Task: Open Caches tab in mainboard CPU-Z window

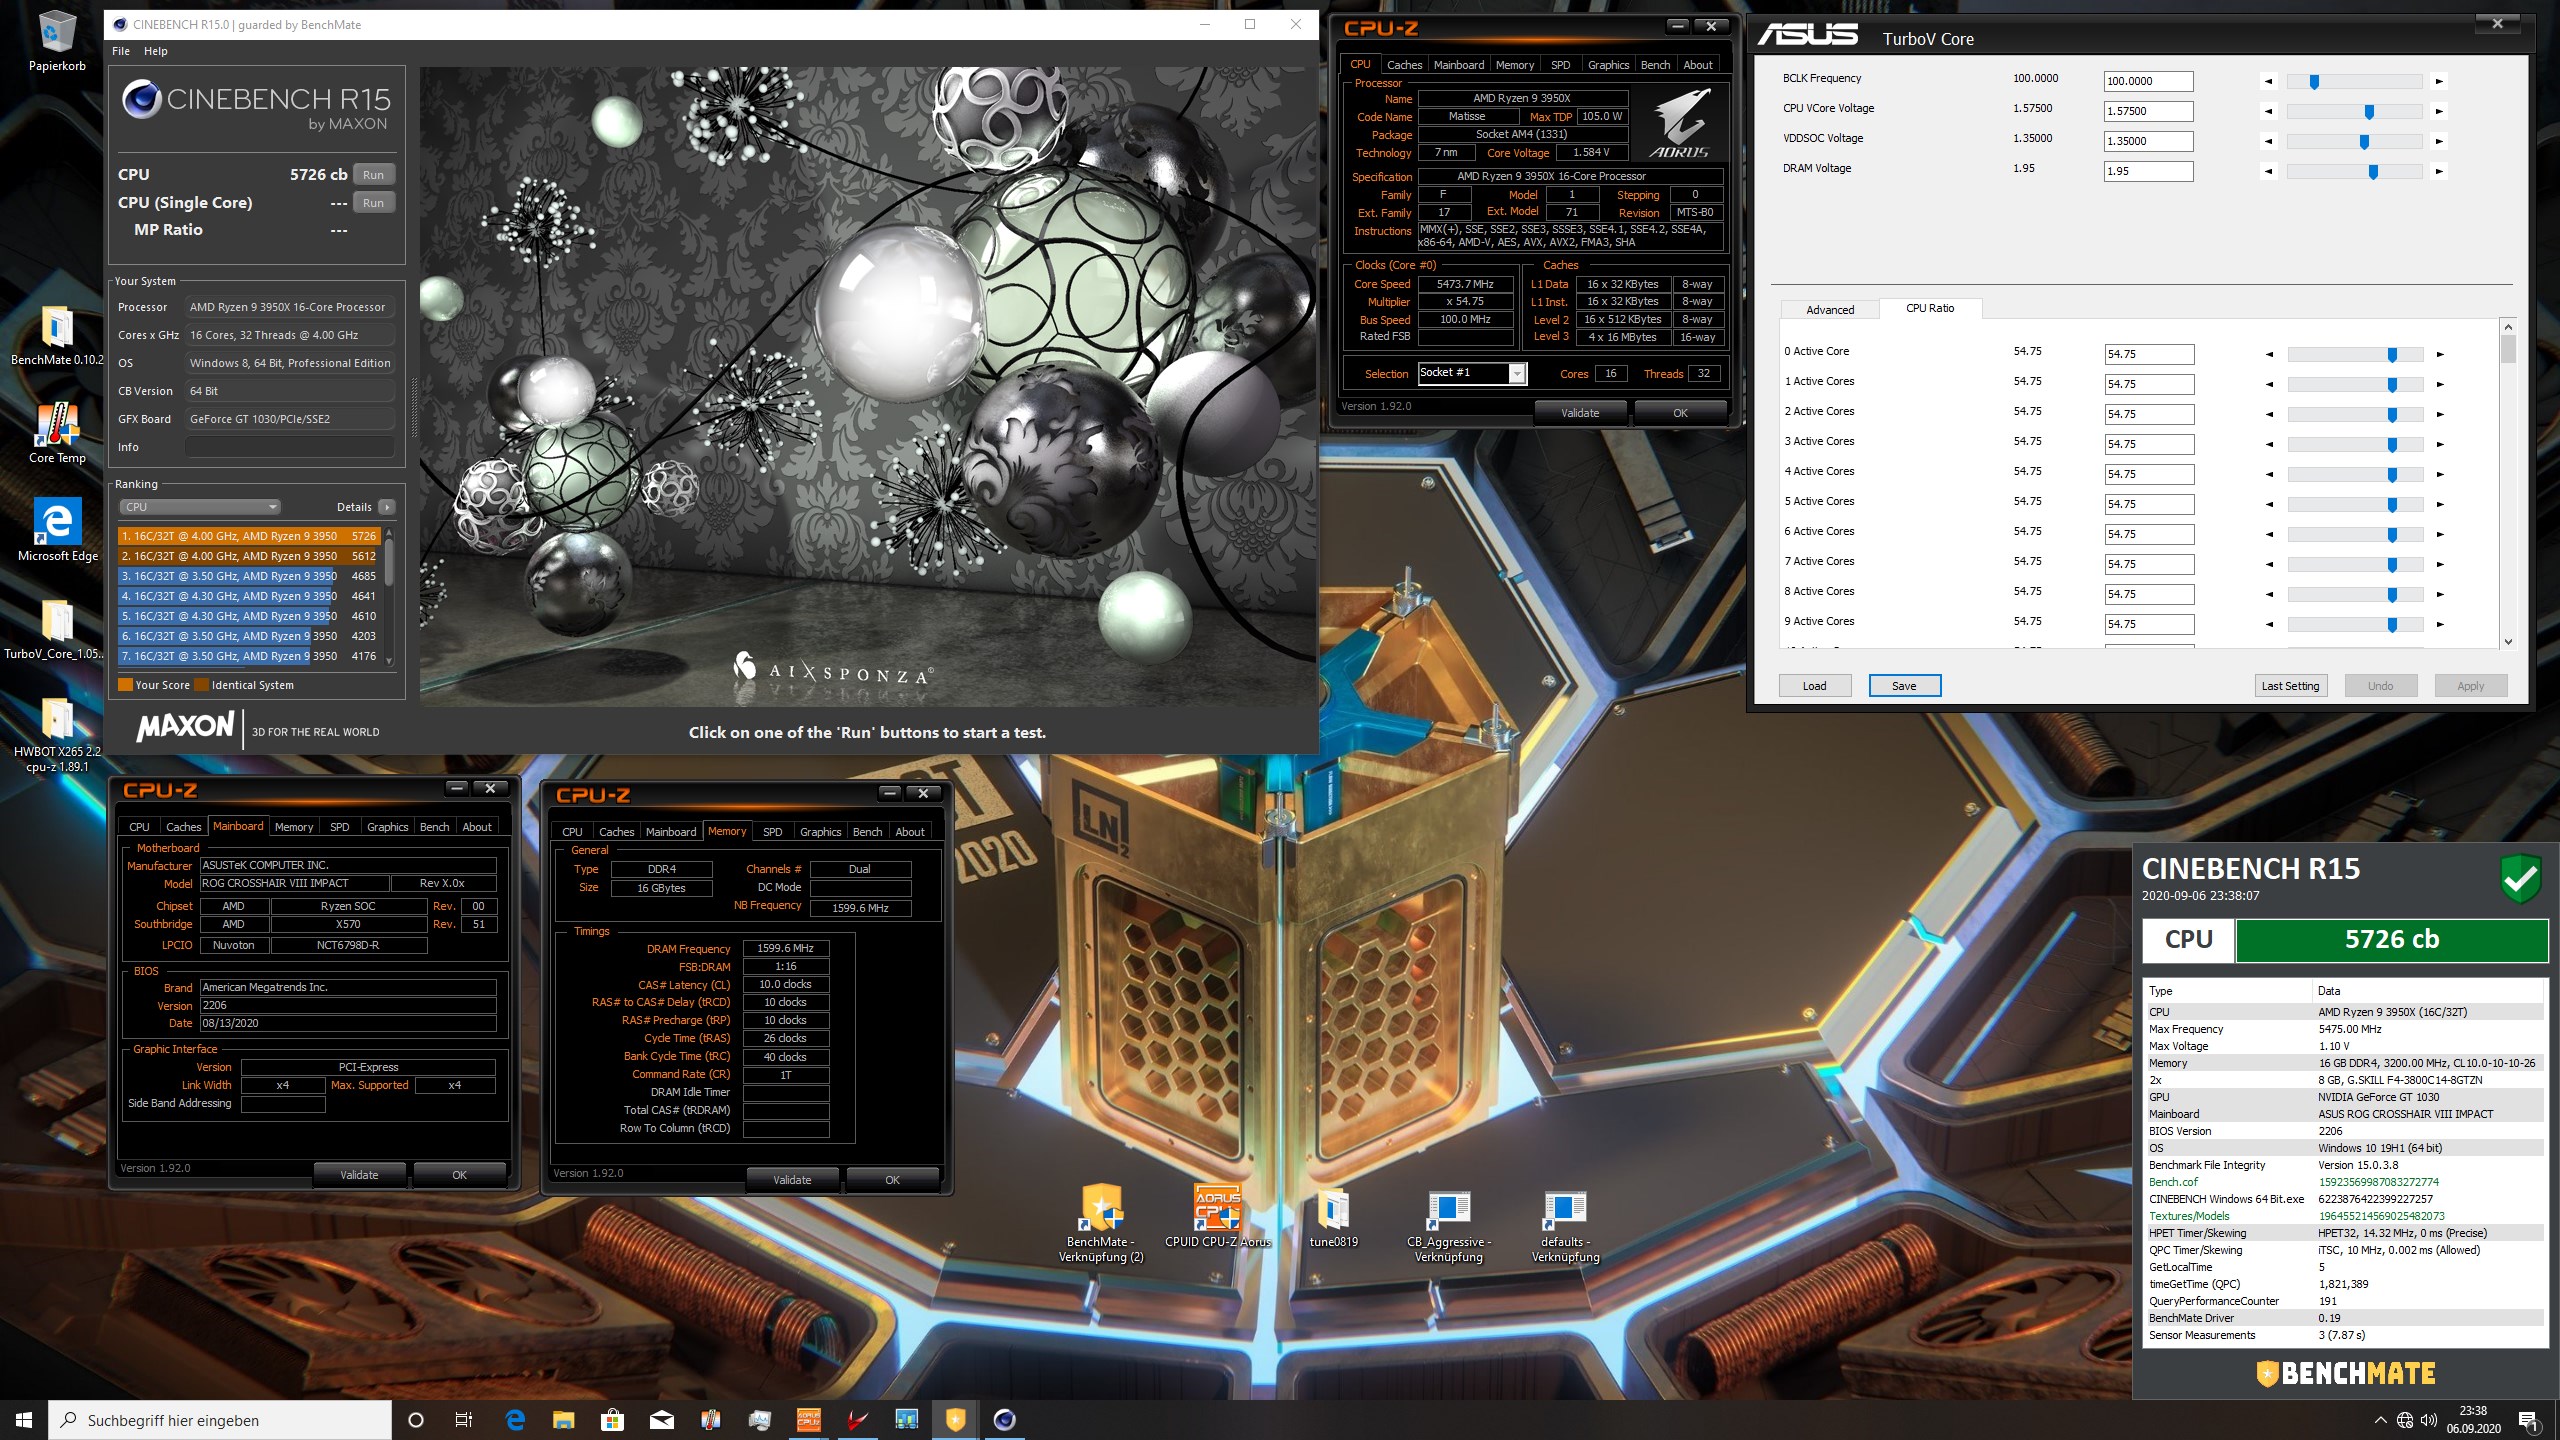Action: pyautogui.click(x=183, y=827)
